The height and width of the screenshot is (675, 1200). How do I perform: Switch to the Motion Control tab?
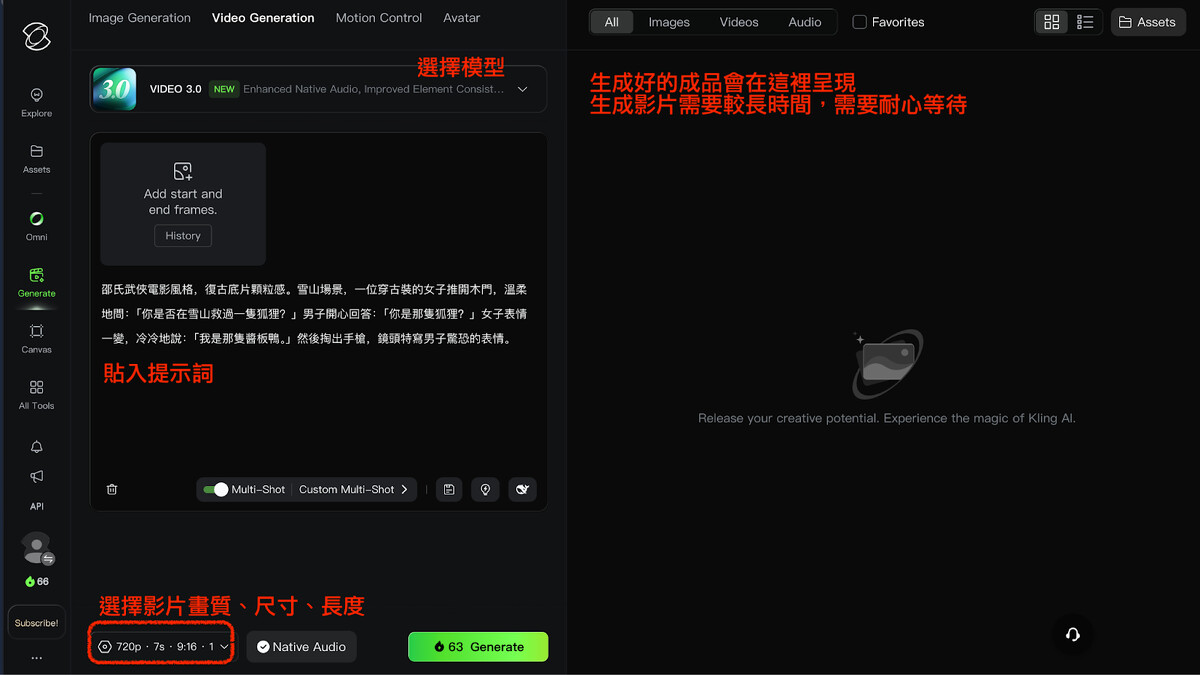[x=378, y=18]
